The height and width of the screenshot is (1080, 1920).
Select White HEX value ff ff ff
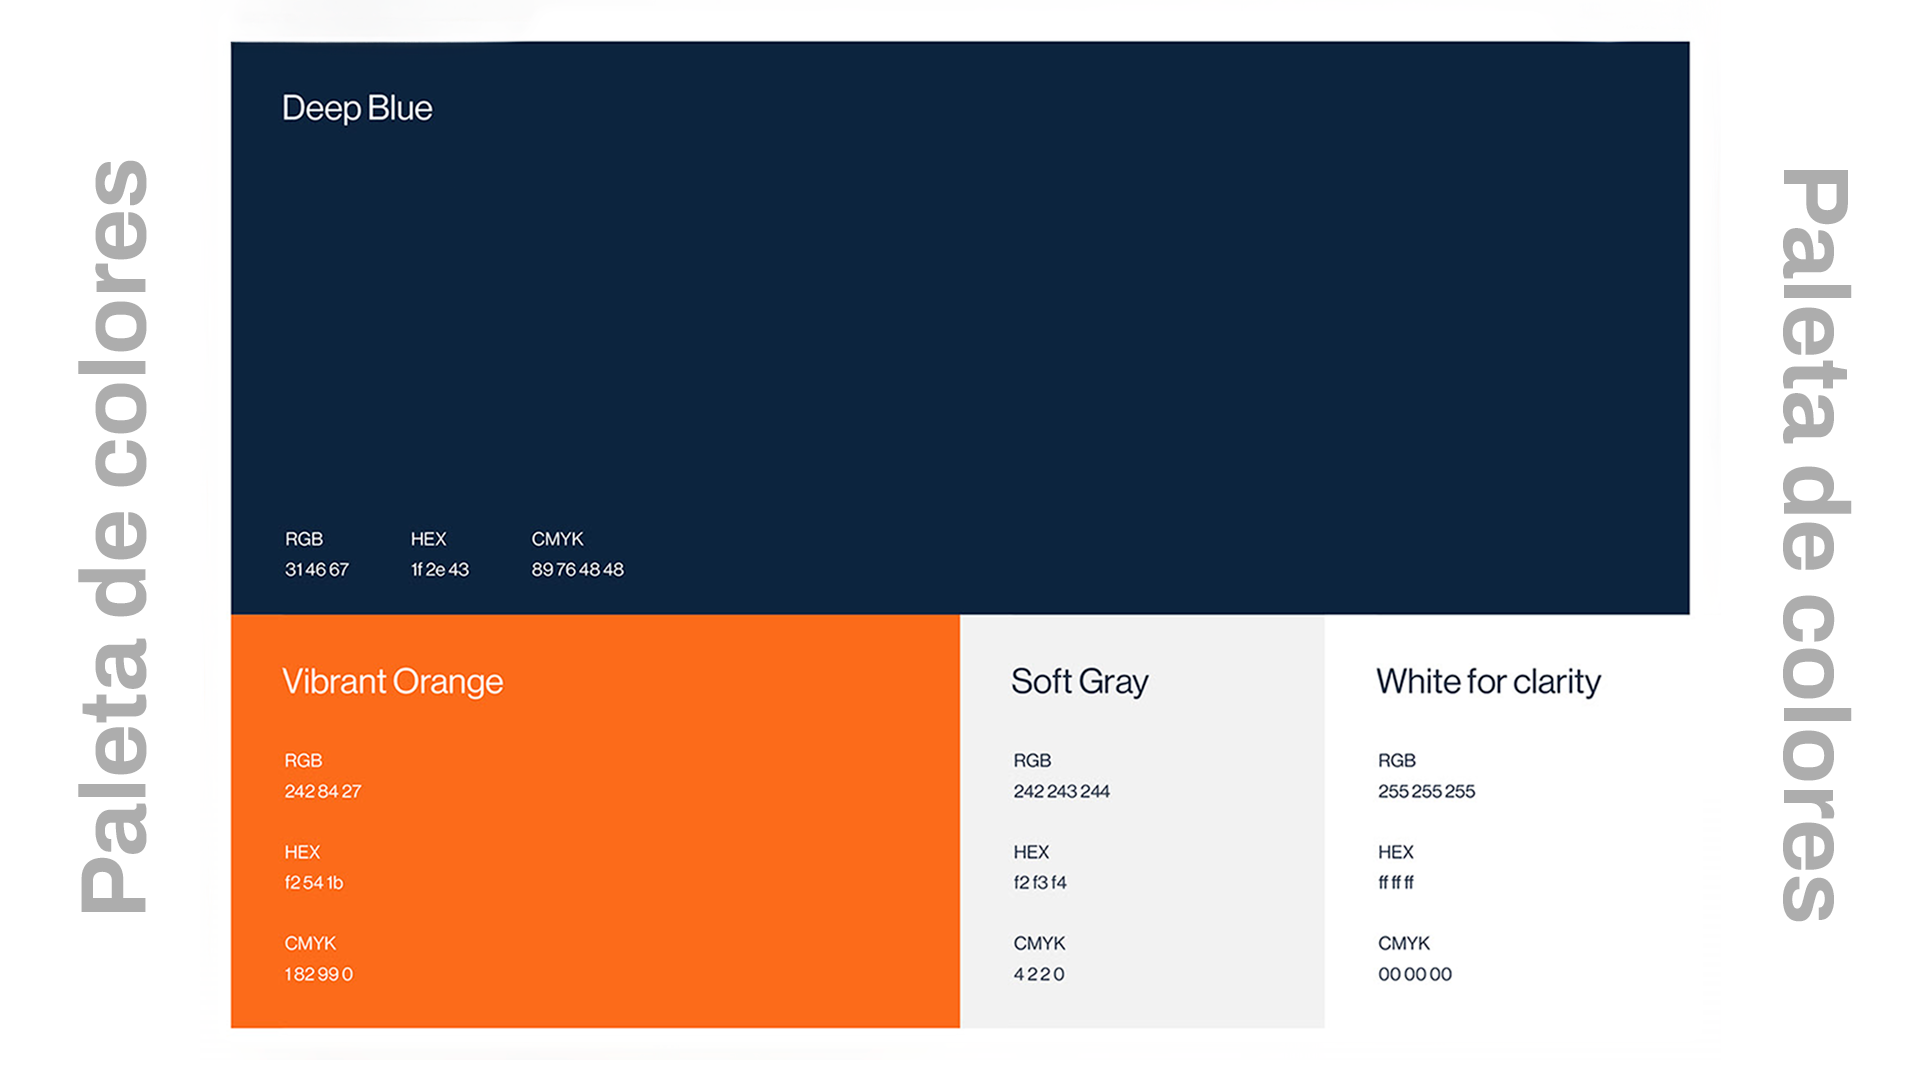pos(1396,882)
